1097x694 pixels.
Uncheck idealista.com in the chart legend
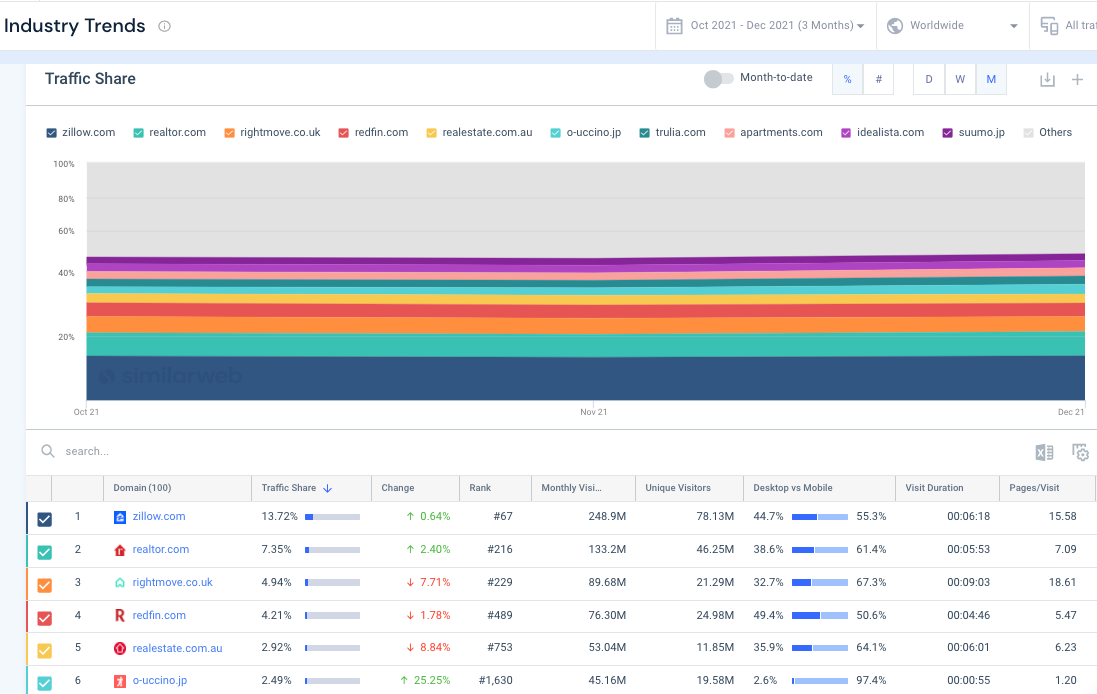point(846,133)
